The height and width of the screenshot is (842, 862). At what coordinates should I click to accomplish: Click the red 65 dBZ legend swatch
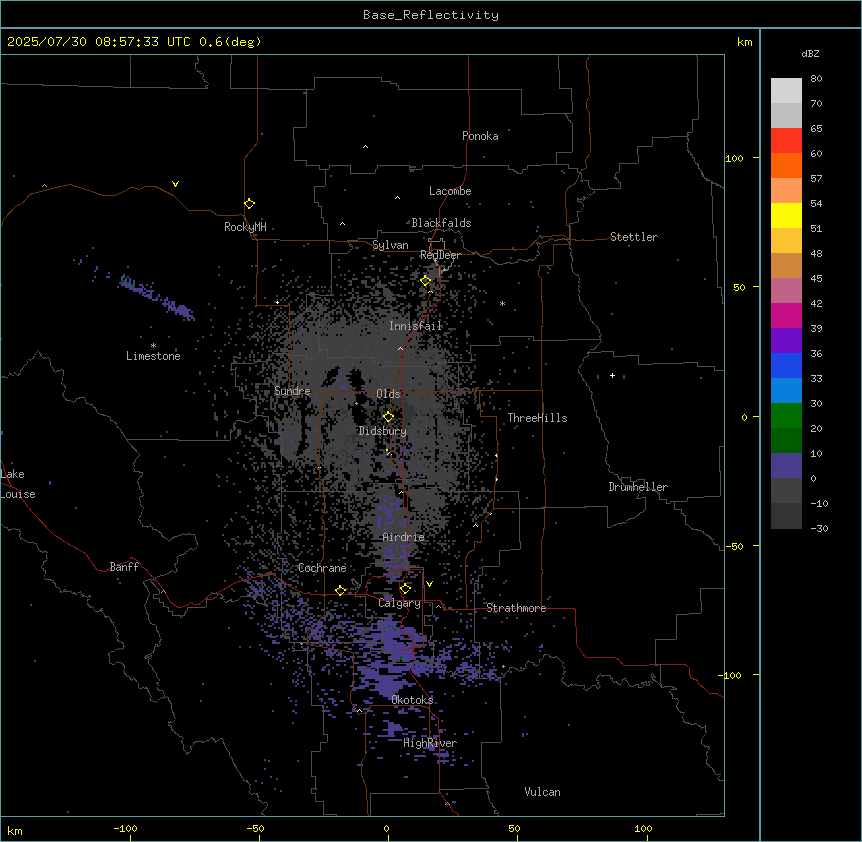[x=786, y=140]
